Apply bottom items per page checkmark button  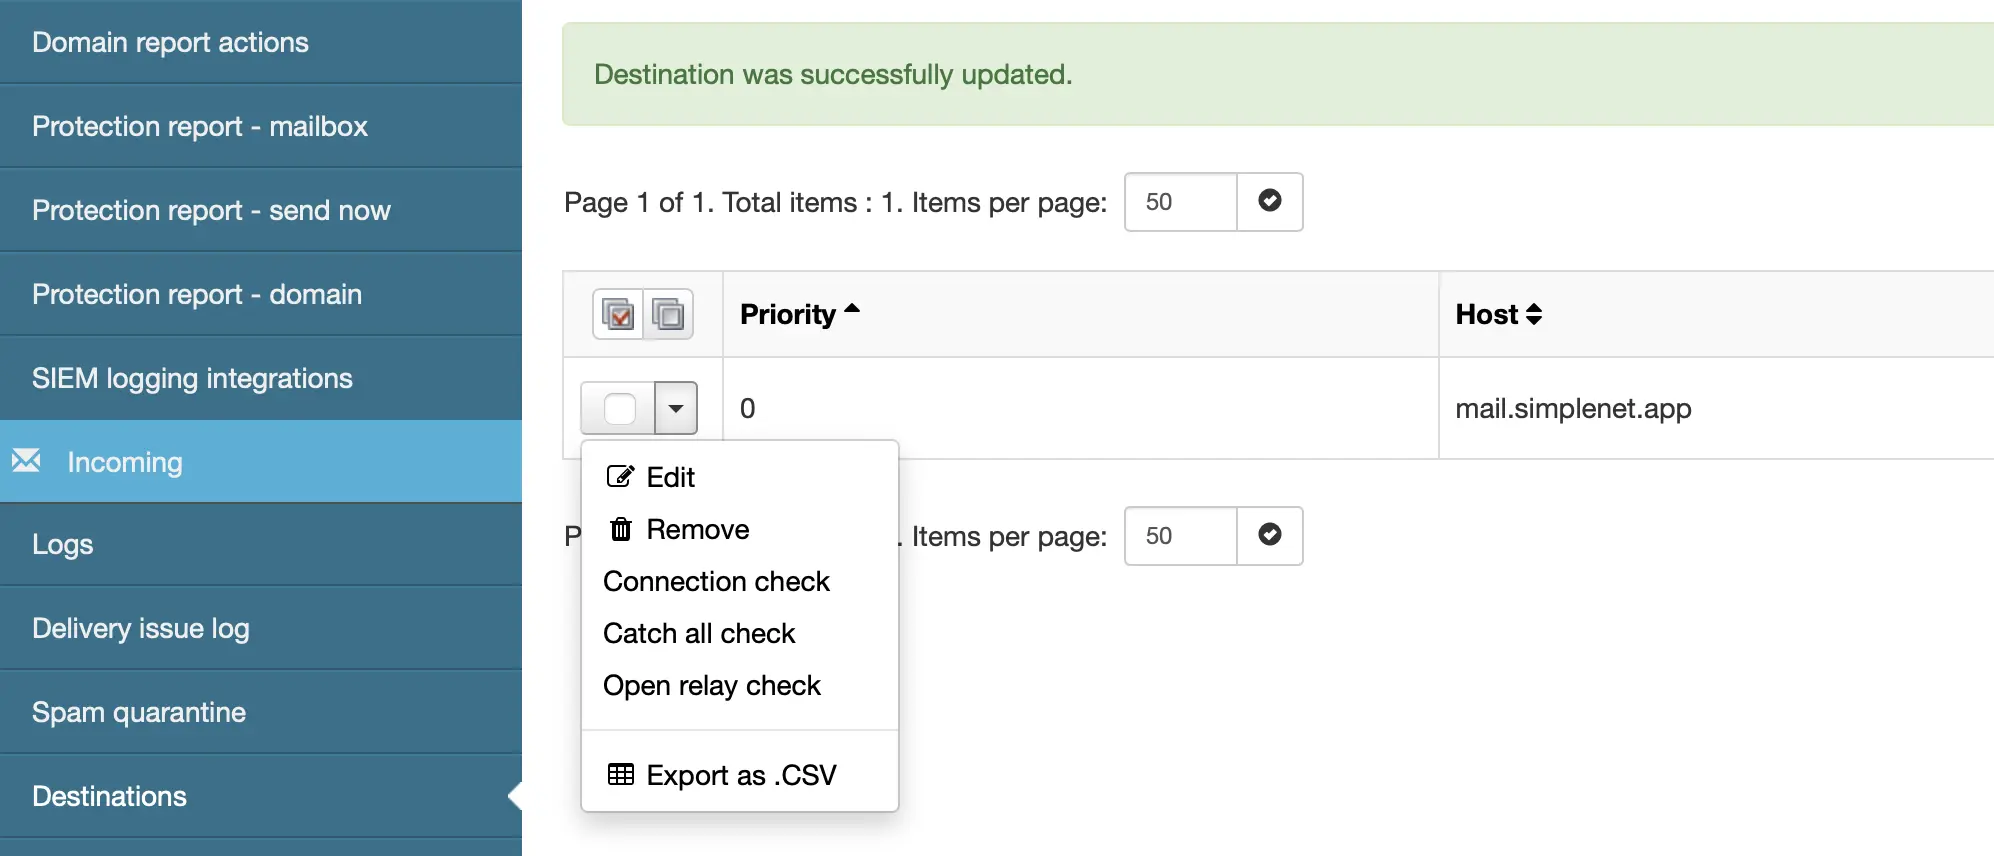coord(1270,536)
